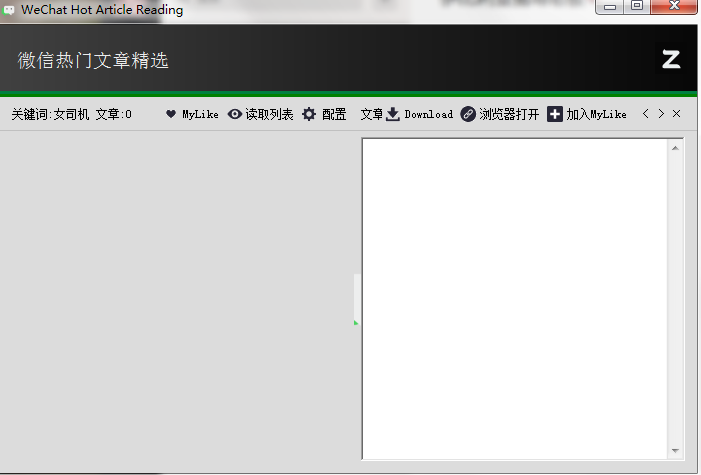Open settings via the gear icon
Viewport: 701px width, 475px height.
[x=309, y=114]
